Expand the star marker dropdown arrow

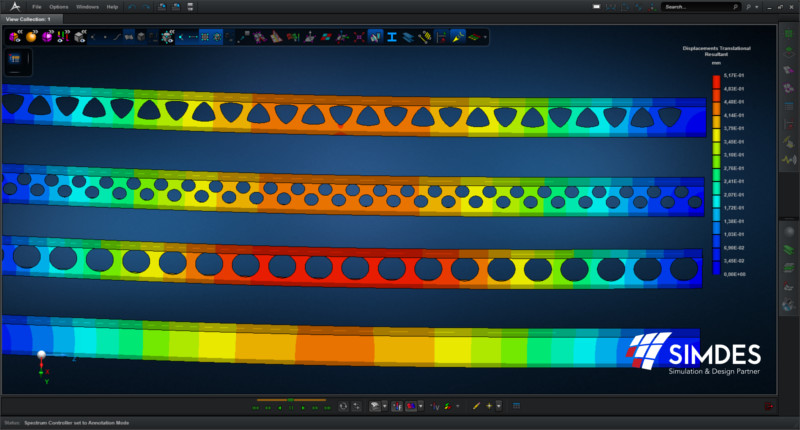click(498, 406)
